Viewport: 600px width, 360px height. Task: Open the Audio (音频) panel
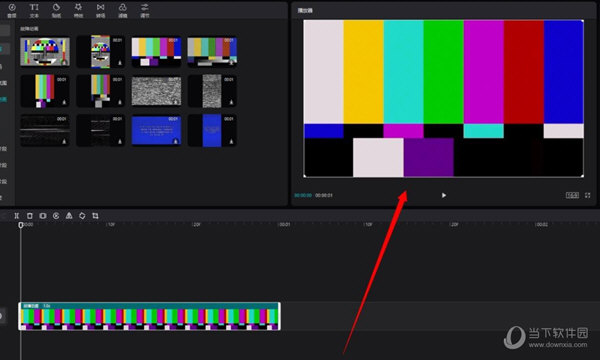point(12,10)
